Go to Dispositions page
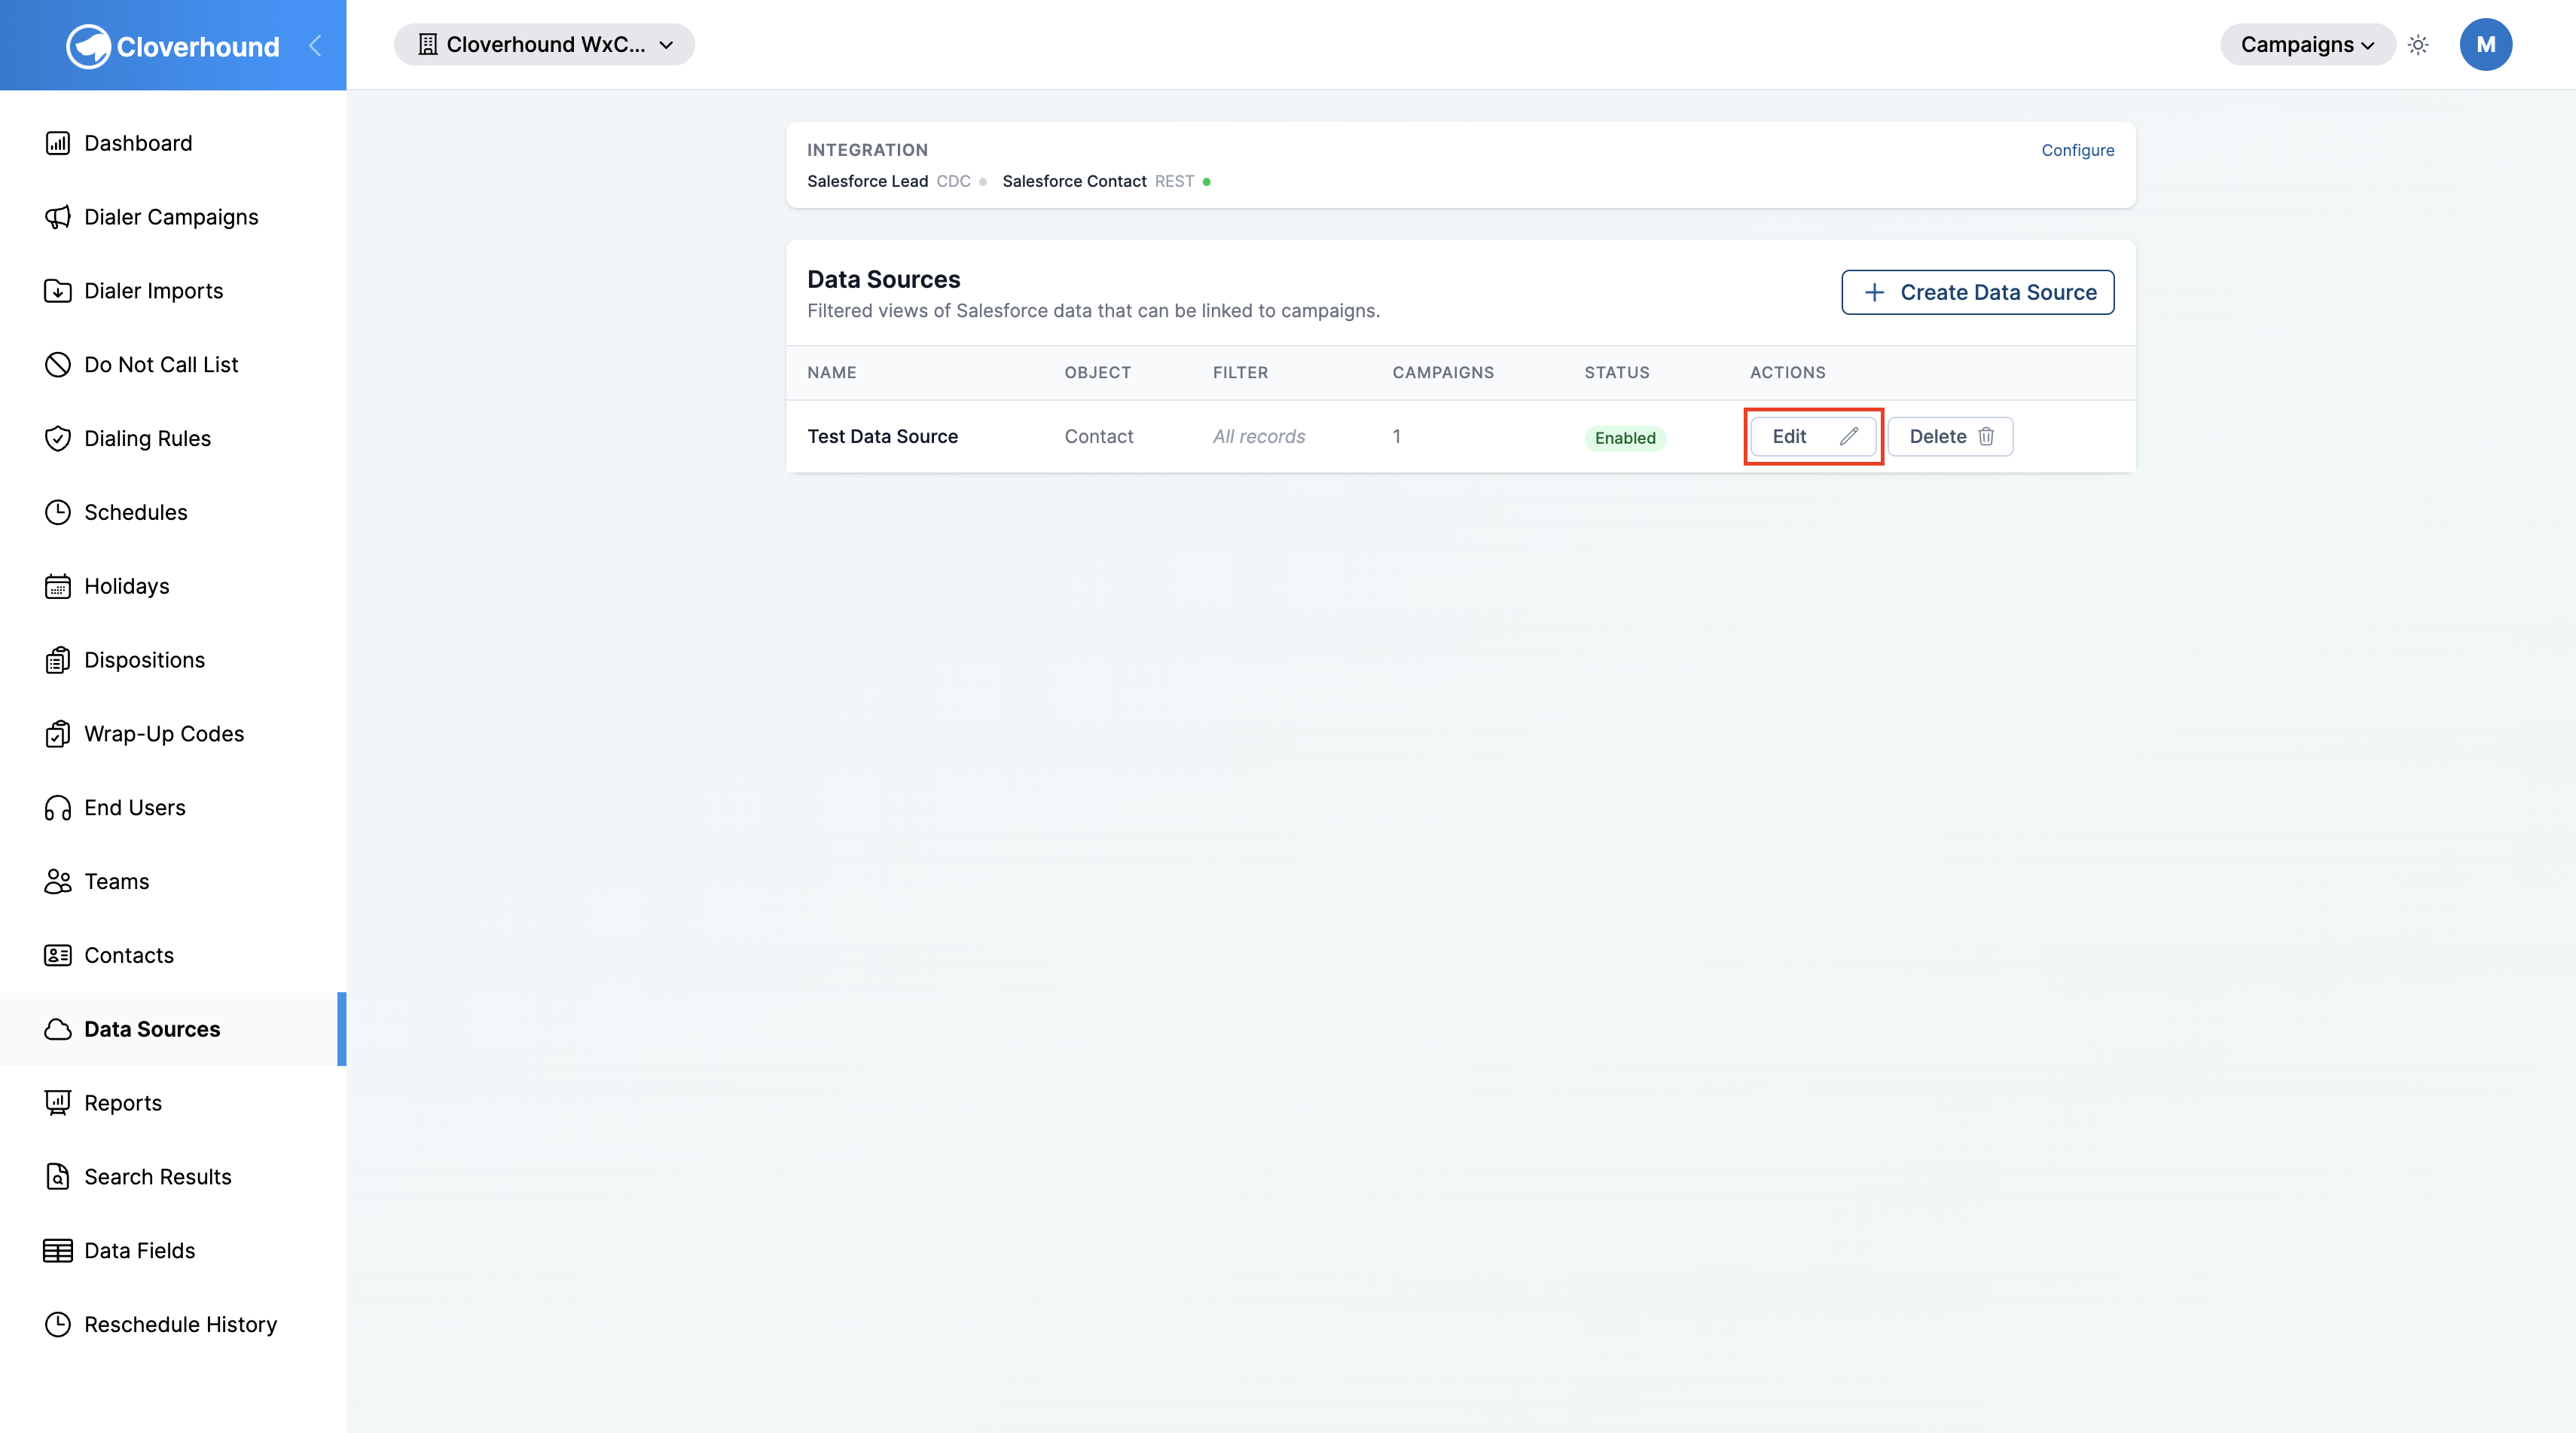The width and height of the screenshot is (2576, 1433). tap(173, 660)
